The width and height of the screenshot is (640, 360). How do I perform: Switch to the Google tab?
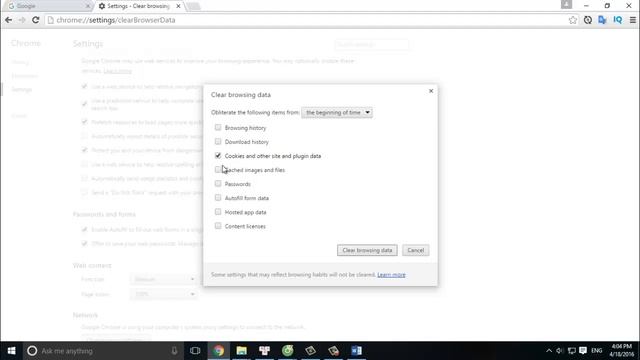coord(48,6)
